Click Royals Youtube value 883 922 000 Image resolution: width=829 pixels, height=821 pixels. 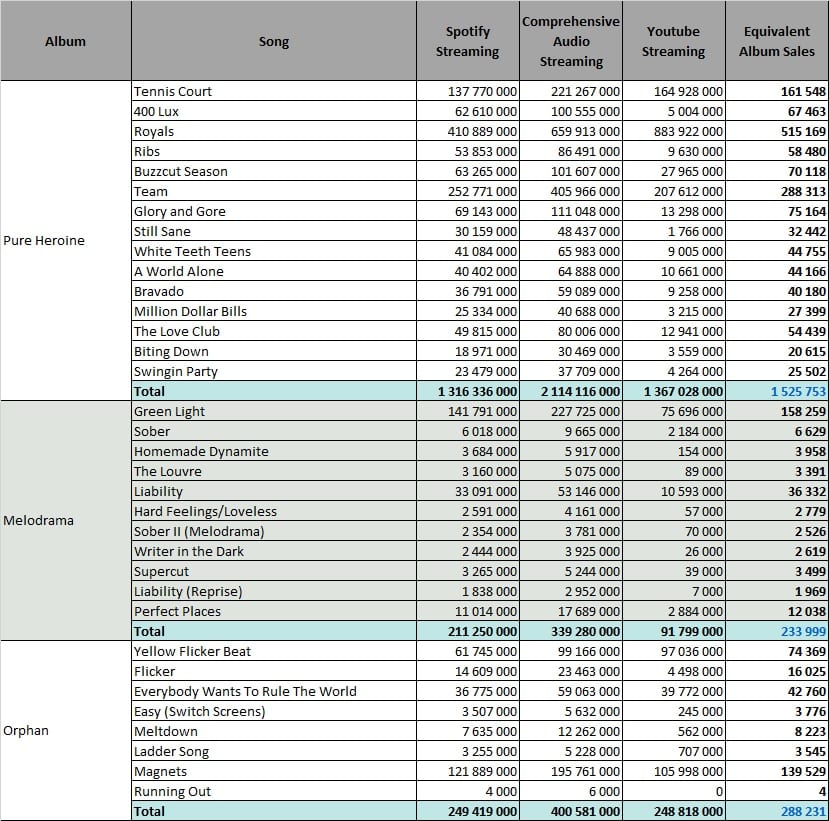(674, 131)
